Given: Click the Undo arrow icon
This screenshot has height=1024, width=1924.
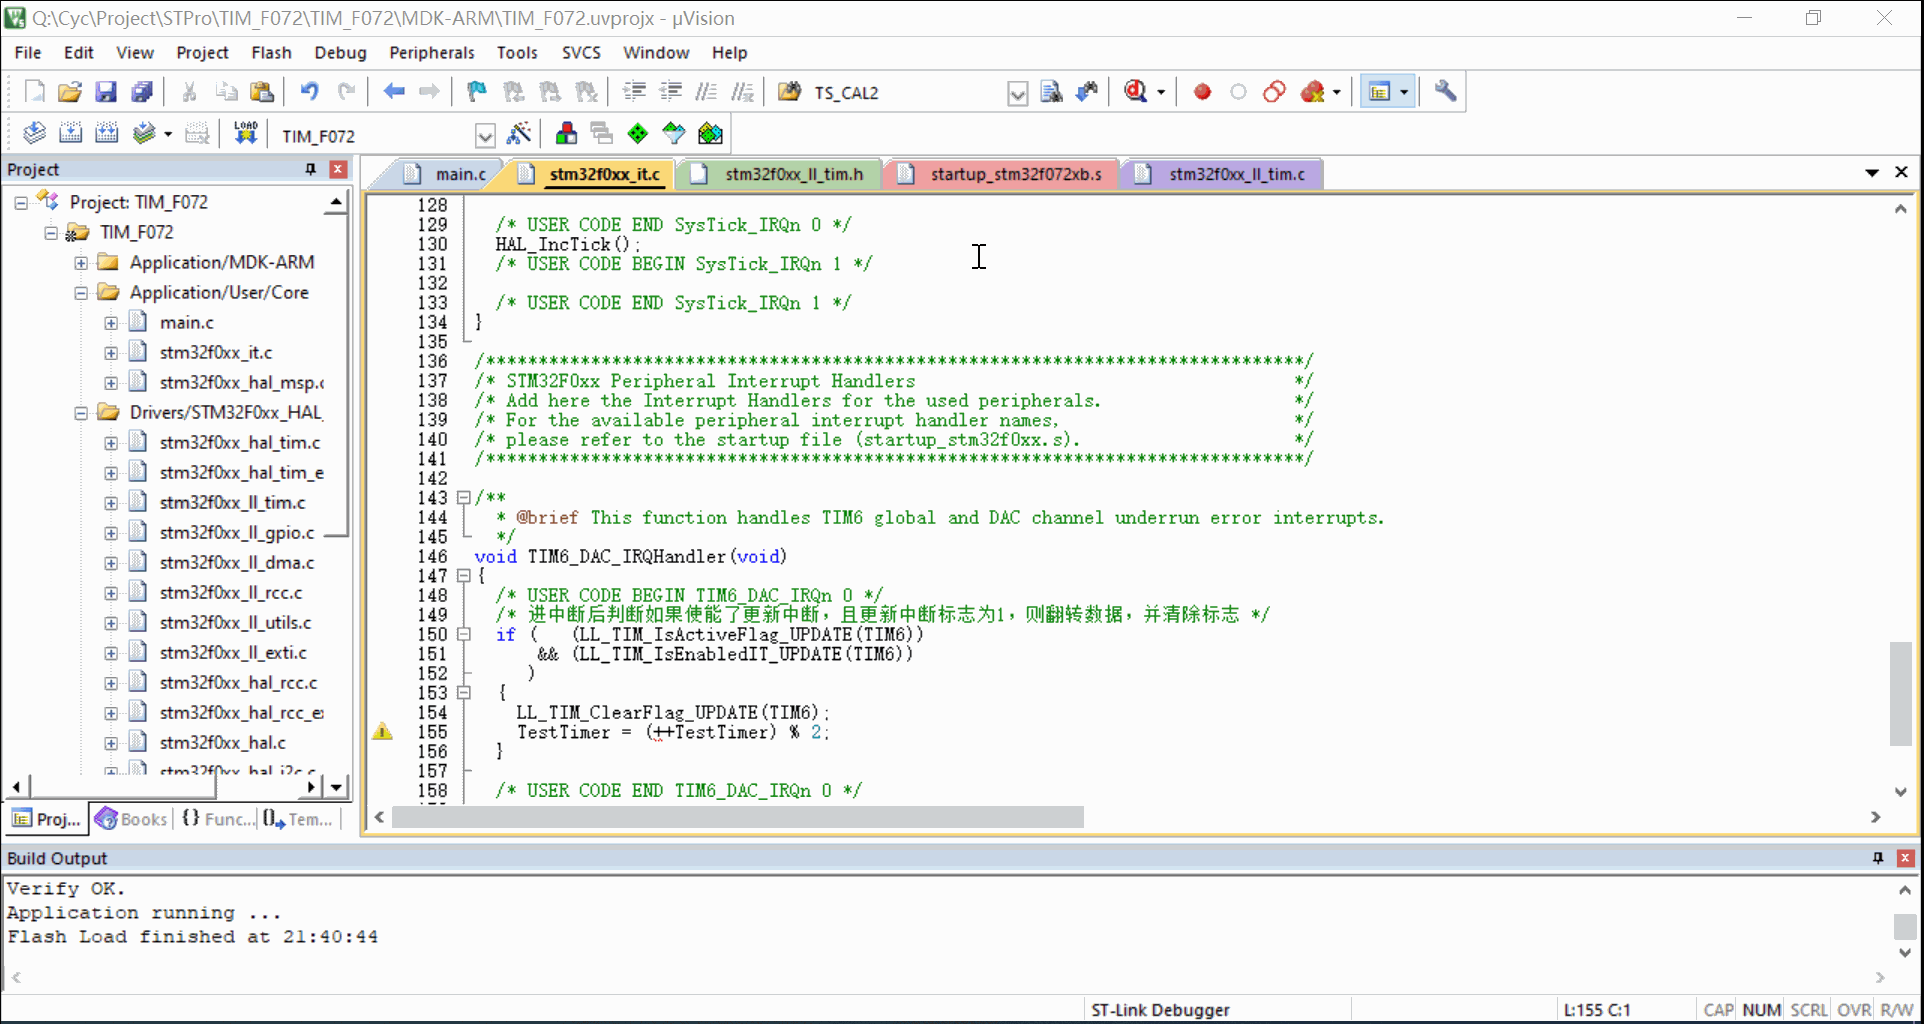Looking at the screenshot, I should [309, 92].
